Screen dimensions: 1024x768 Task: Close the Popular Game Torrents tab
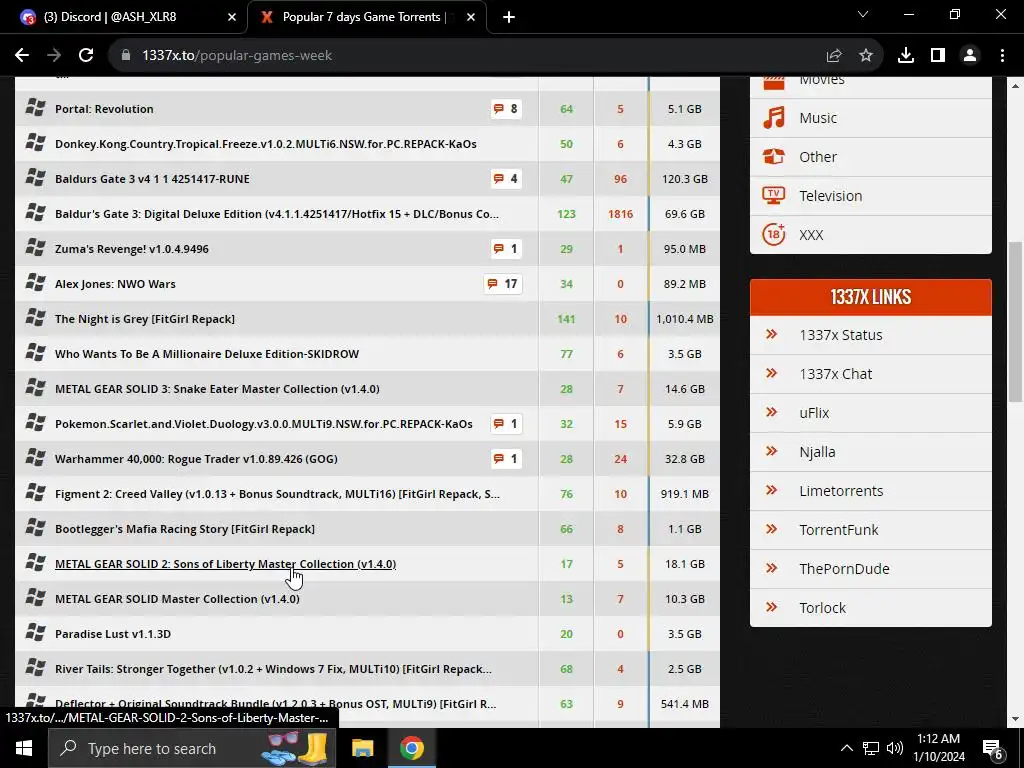point(471,17)
